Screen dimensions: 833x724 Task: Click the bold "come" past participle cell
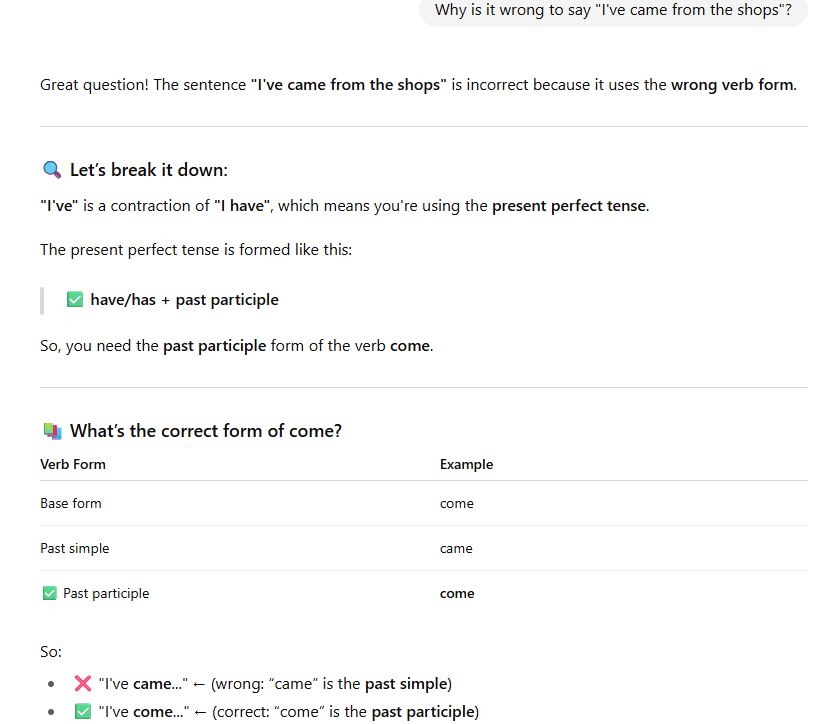coord(457,593)
